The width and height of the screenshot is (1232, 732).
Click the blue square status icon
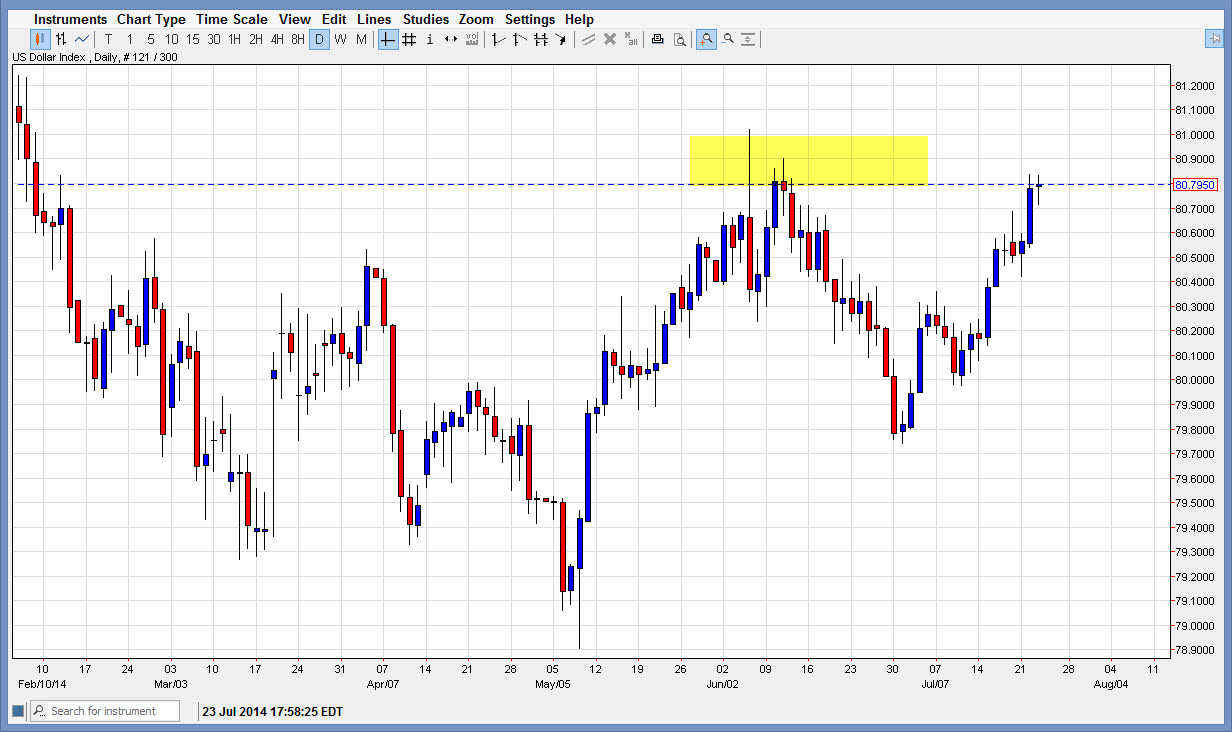tap(17, 711)
